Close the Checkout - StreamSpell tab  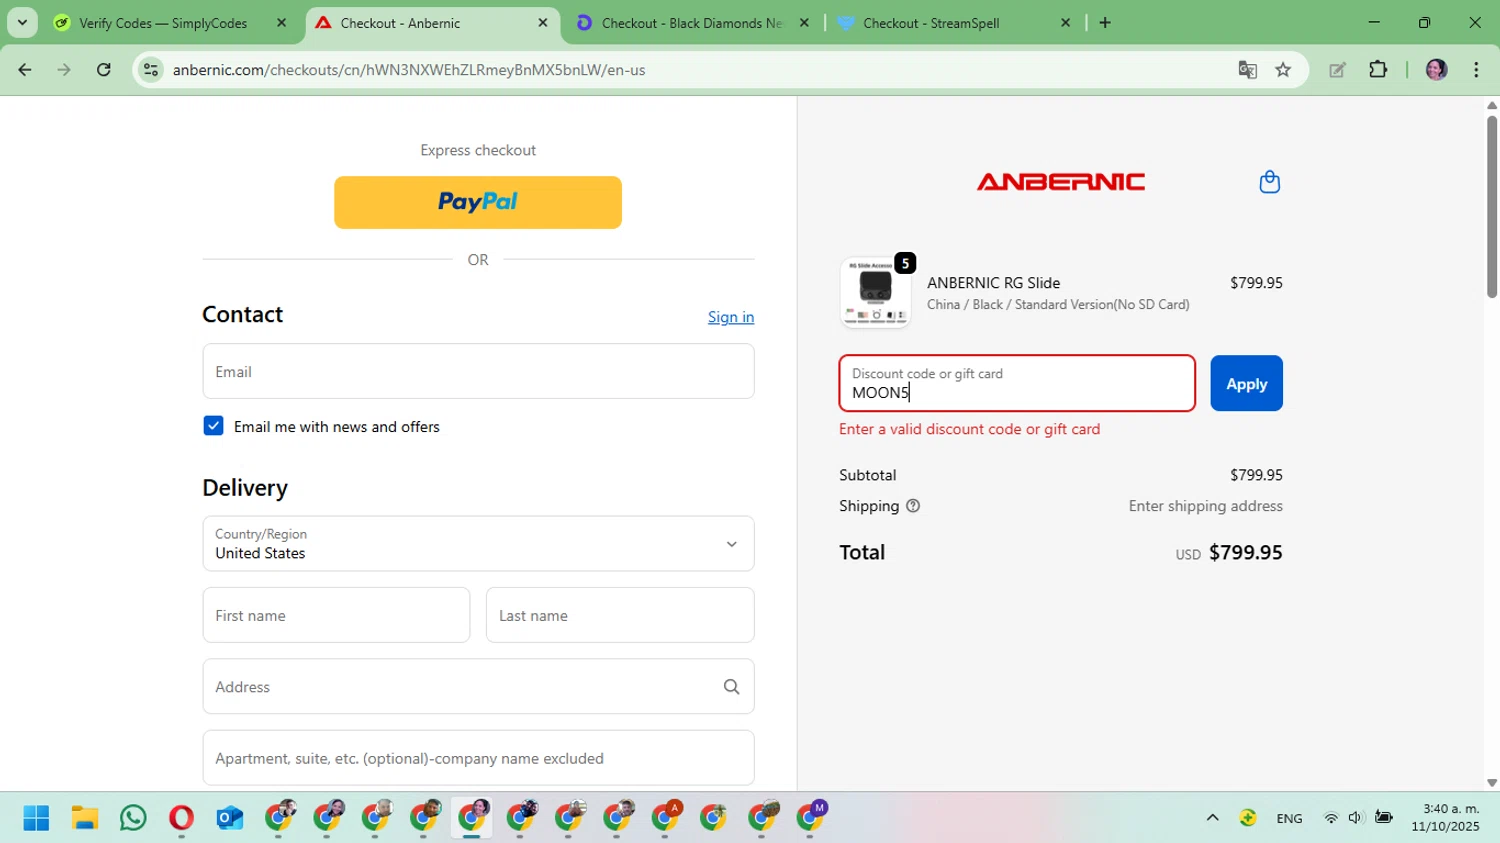click(x=1065, y=23)
